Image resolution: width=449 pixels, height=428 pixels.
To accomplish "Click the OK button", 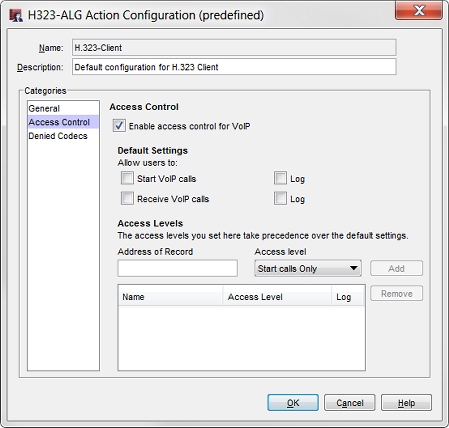I will click(293, 403).
